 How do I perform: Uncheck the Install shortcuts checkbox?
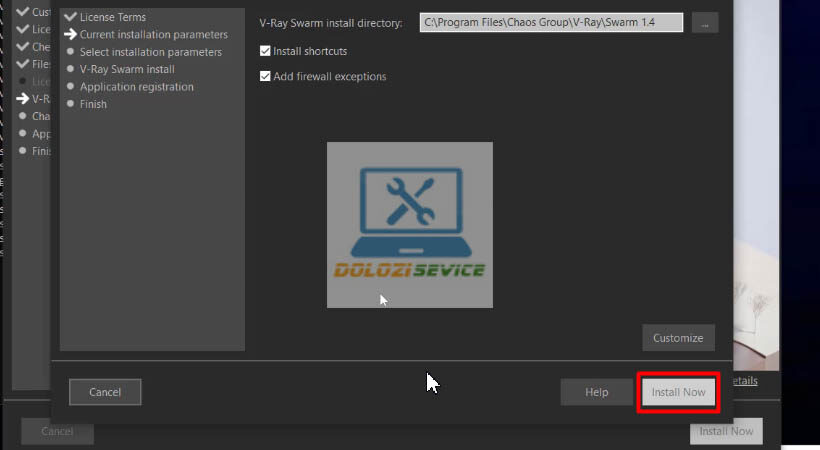(265, 51)
